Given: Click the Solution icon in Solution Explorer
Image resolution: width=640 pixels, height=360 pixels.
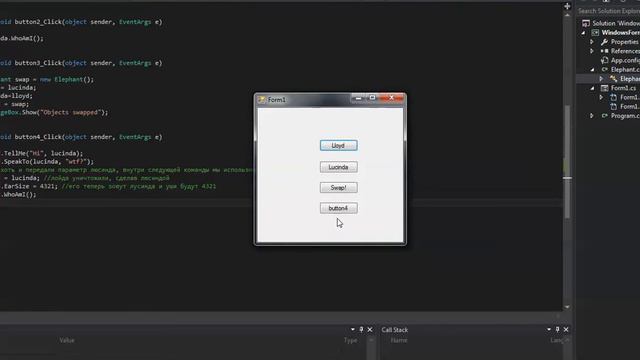Looking at the screenshot, I should click(x=586, y=23).
